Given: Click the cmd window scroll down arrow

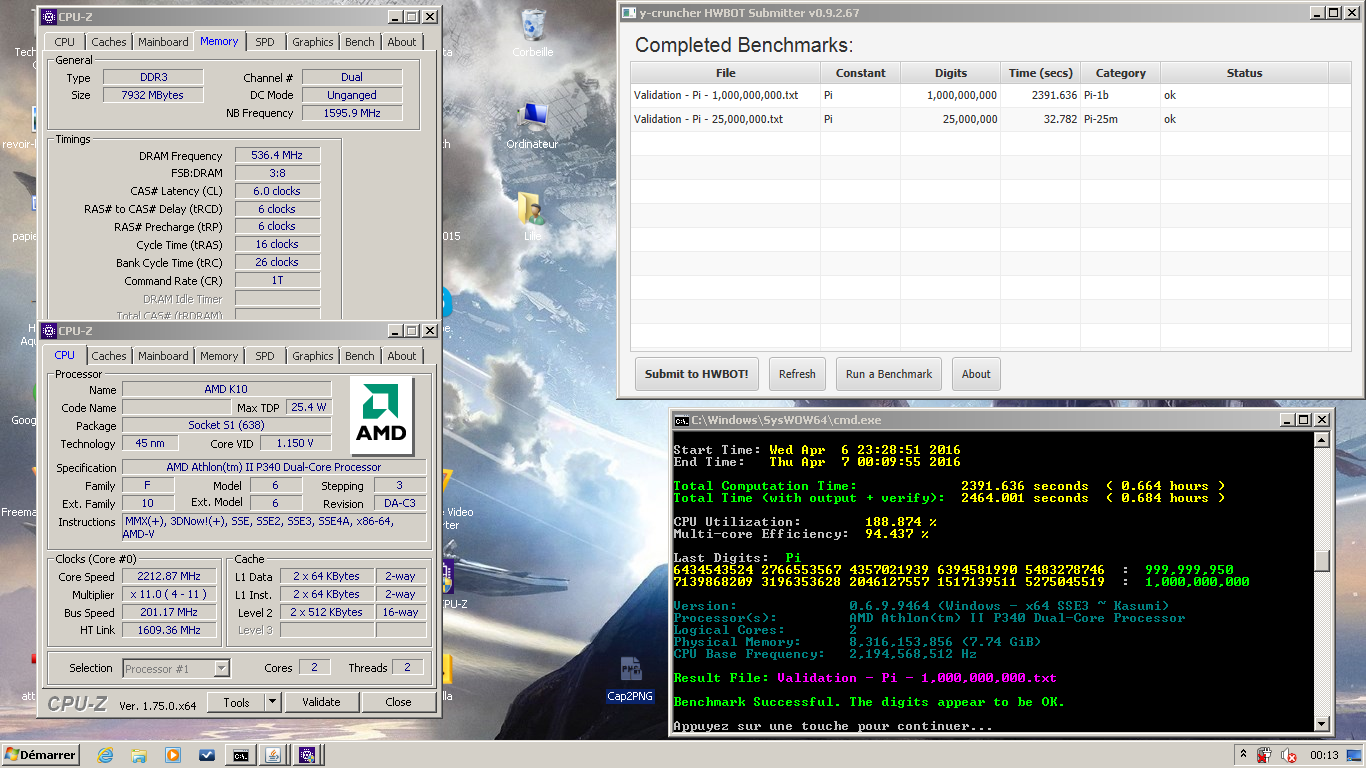Looking at the screenshot, I should coord(1322,724).
